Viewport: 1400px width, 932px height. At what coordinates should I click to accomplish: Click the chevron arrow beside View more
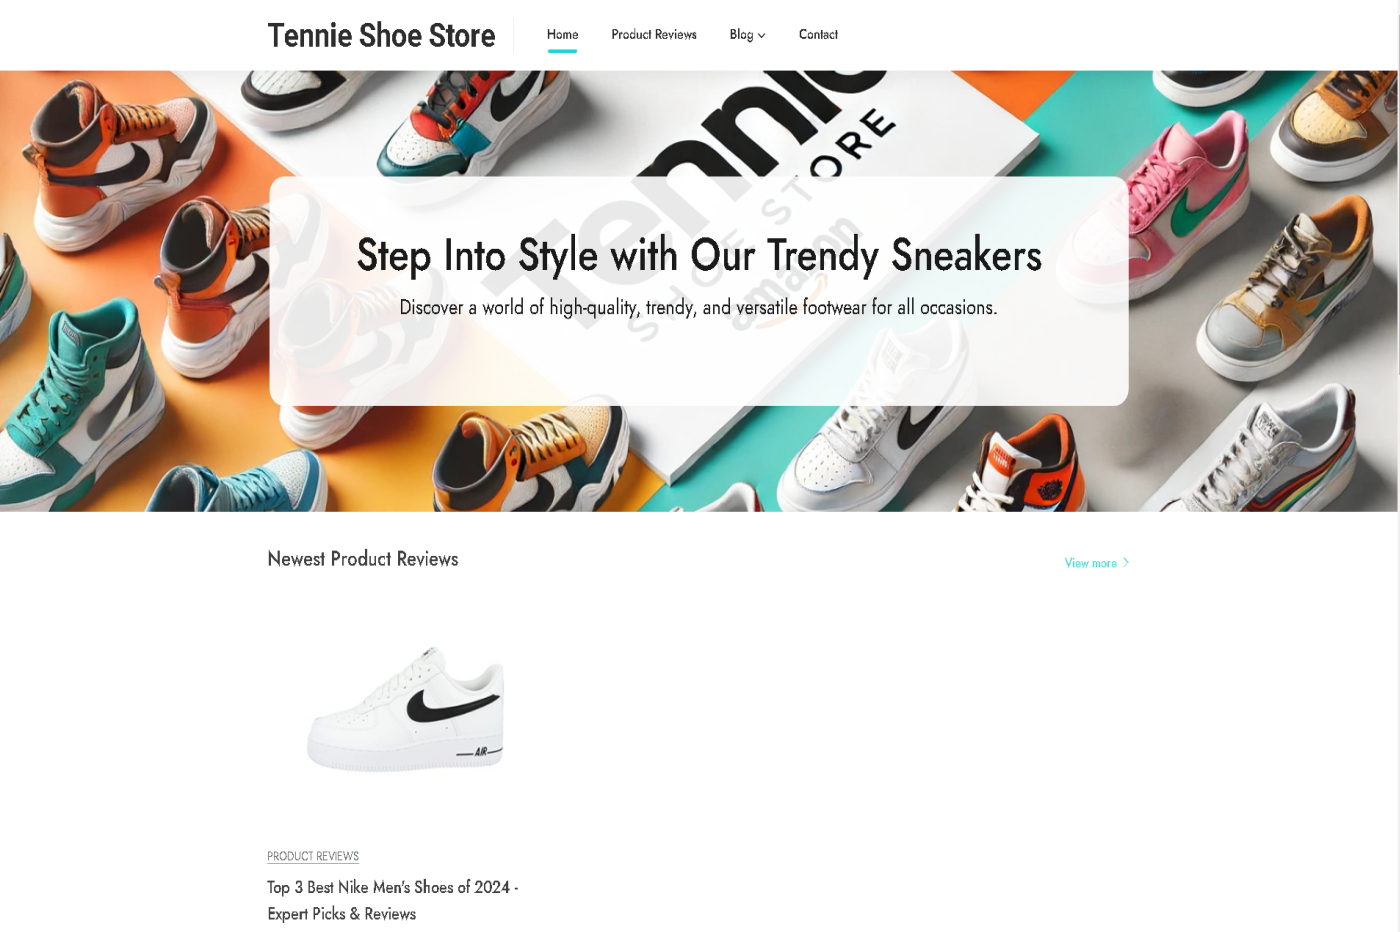[x=1126, y=562]
